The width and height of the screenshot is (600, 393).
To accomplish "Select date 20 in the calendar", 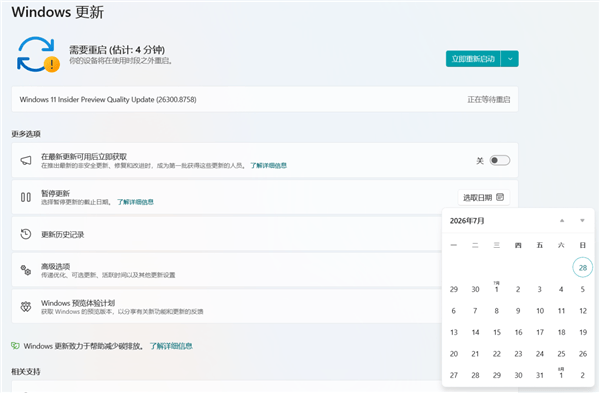I will click(x=453, y=354).
